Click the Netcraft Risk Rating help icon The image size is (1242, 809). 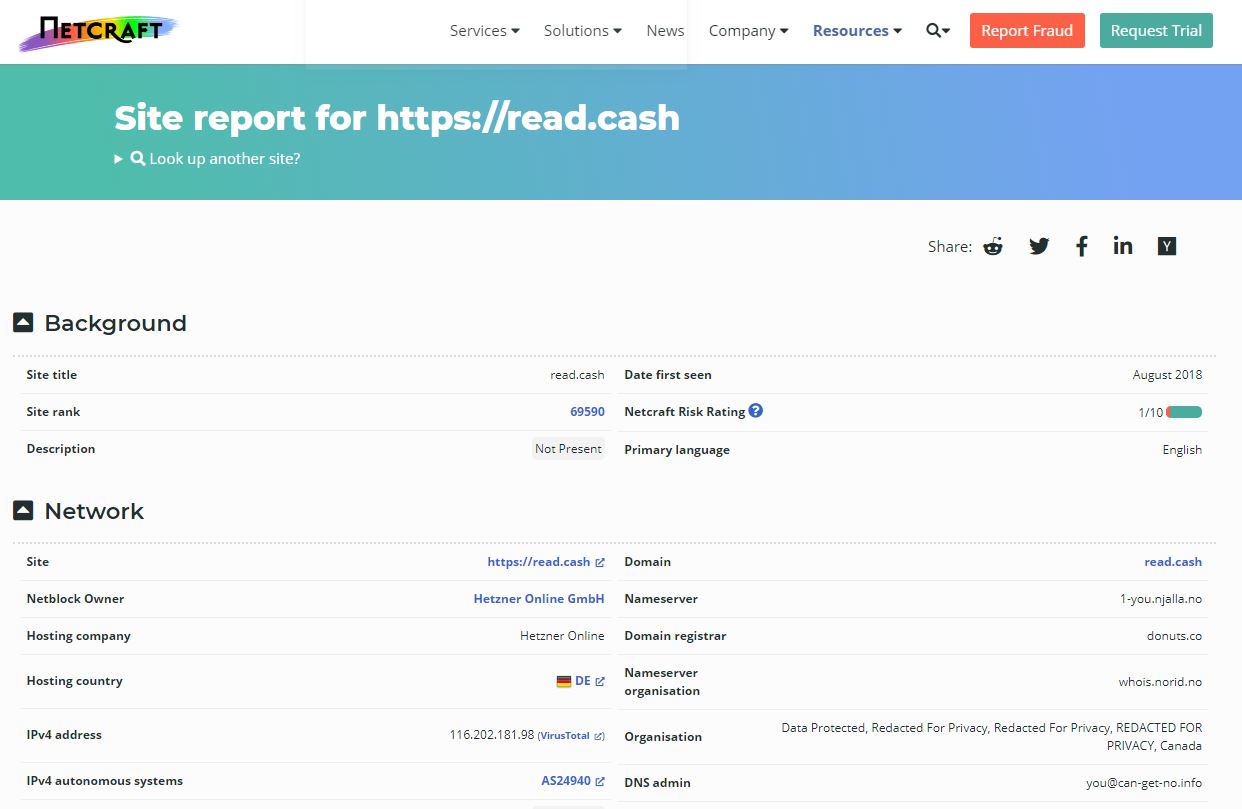pyautogui.click(x=756, y=410)
